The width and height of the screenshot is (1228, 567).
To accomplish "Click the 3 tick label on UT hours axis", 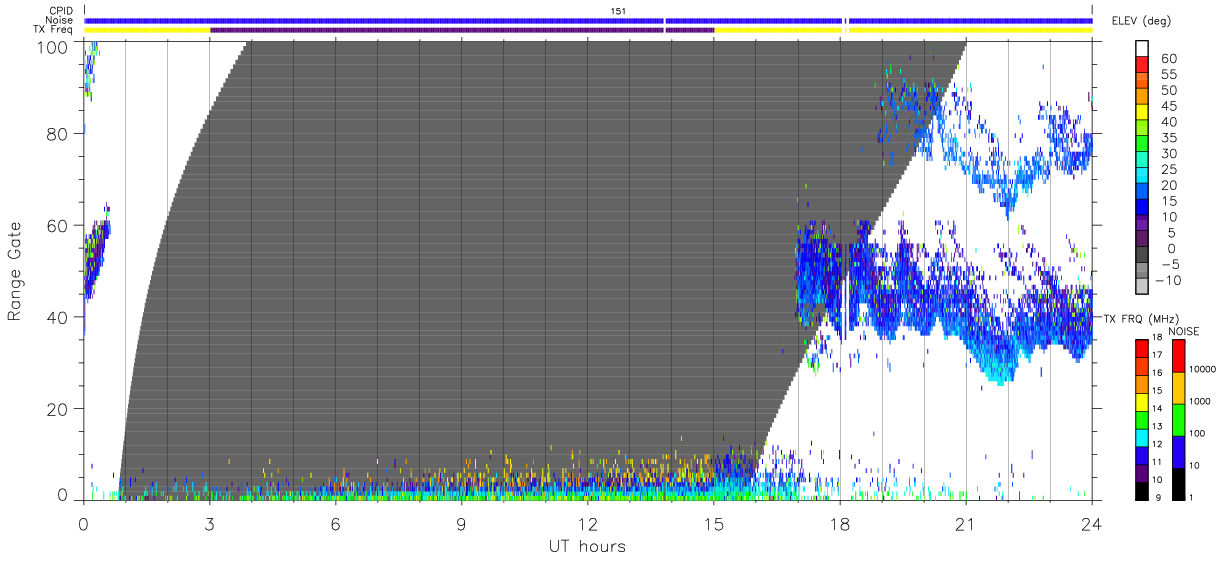I will tap(209, 523).
